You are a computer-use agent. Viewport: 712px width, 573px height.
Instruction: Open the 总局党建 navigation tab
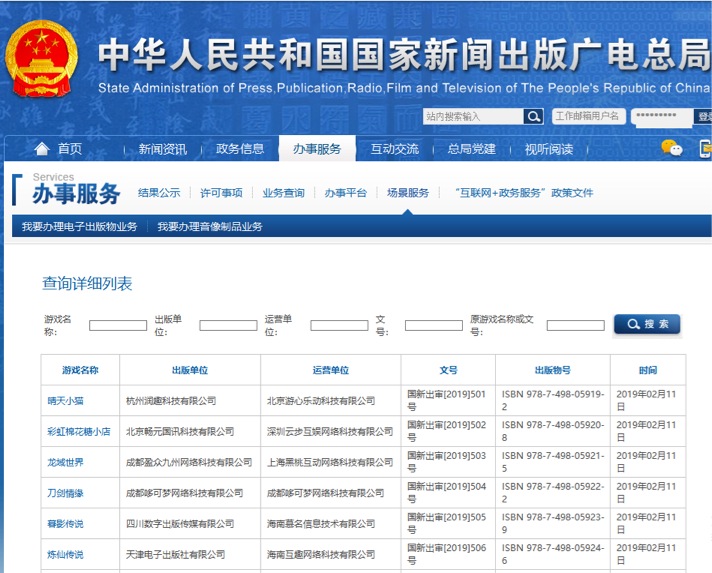click(472, 149)
